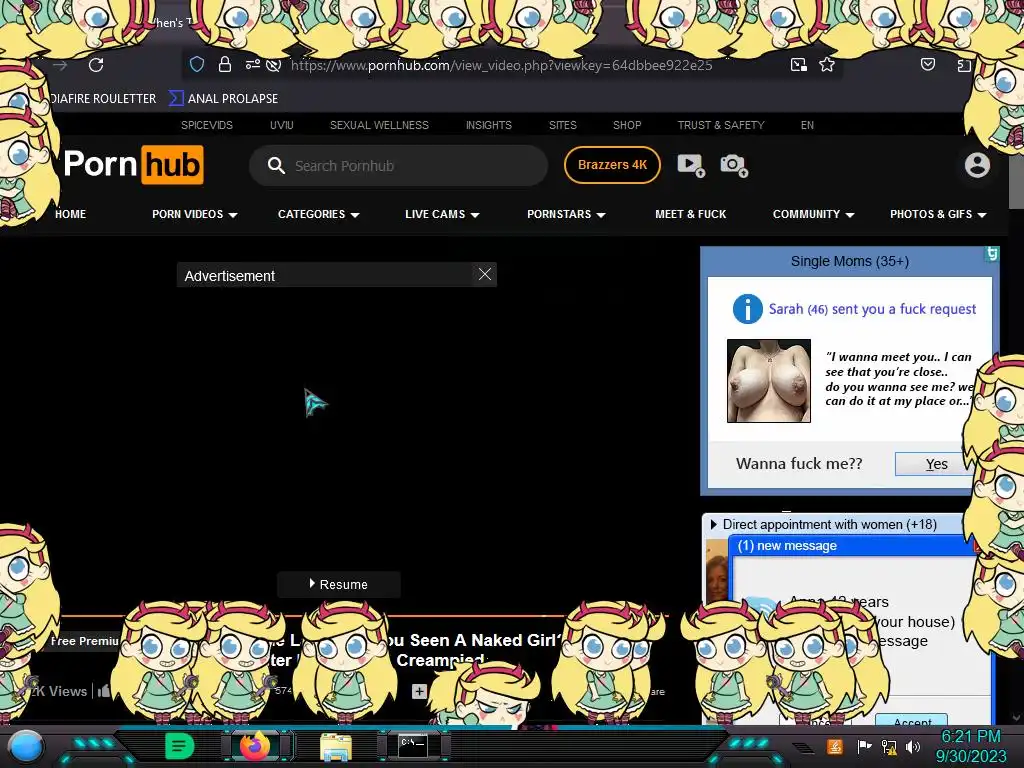Click the (1) new message bar
This screenshot has width=1024, height=768.
click(x=854, y=546)
